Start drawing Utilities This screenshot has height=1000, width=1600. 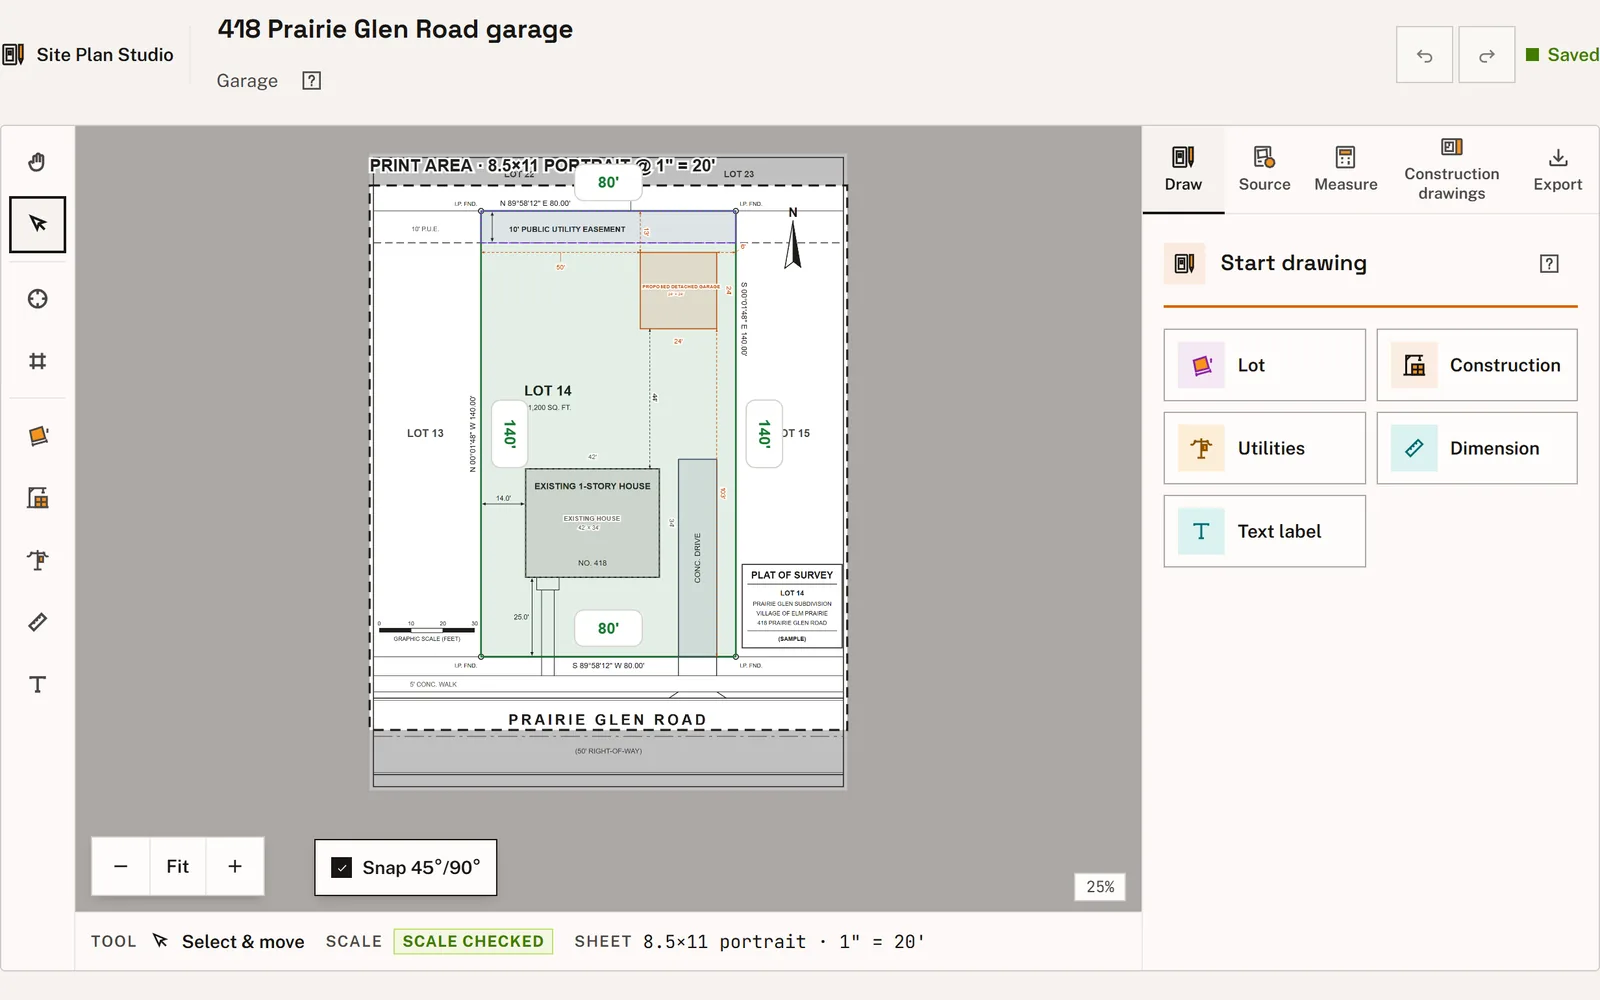[x=1264, y=448]
